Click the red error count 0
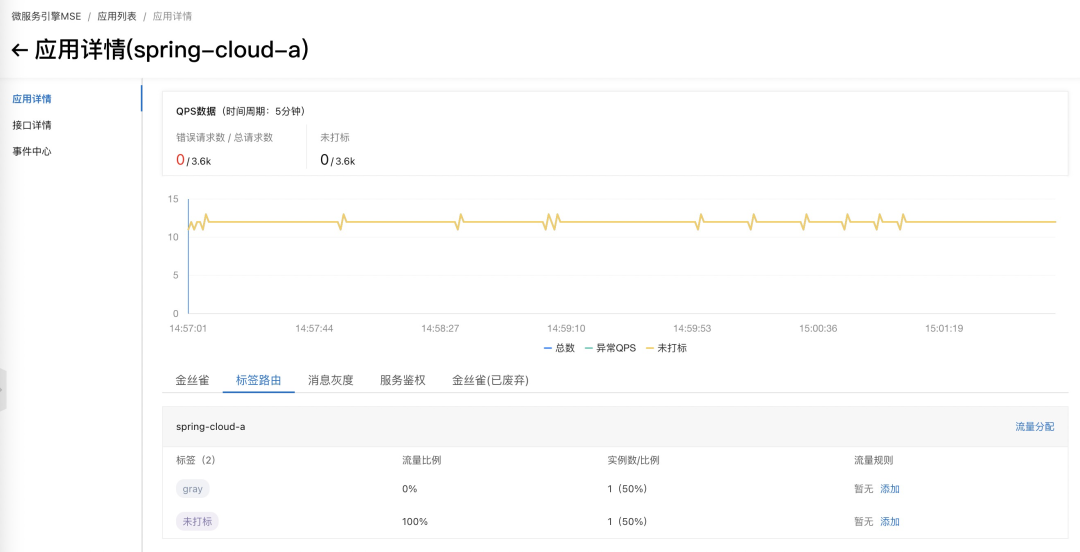The width and height of the screenshot is (1080, 552). click(x=180, y=160)
